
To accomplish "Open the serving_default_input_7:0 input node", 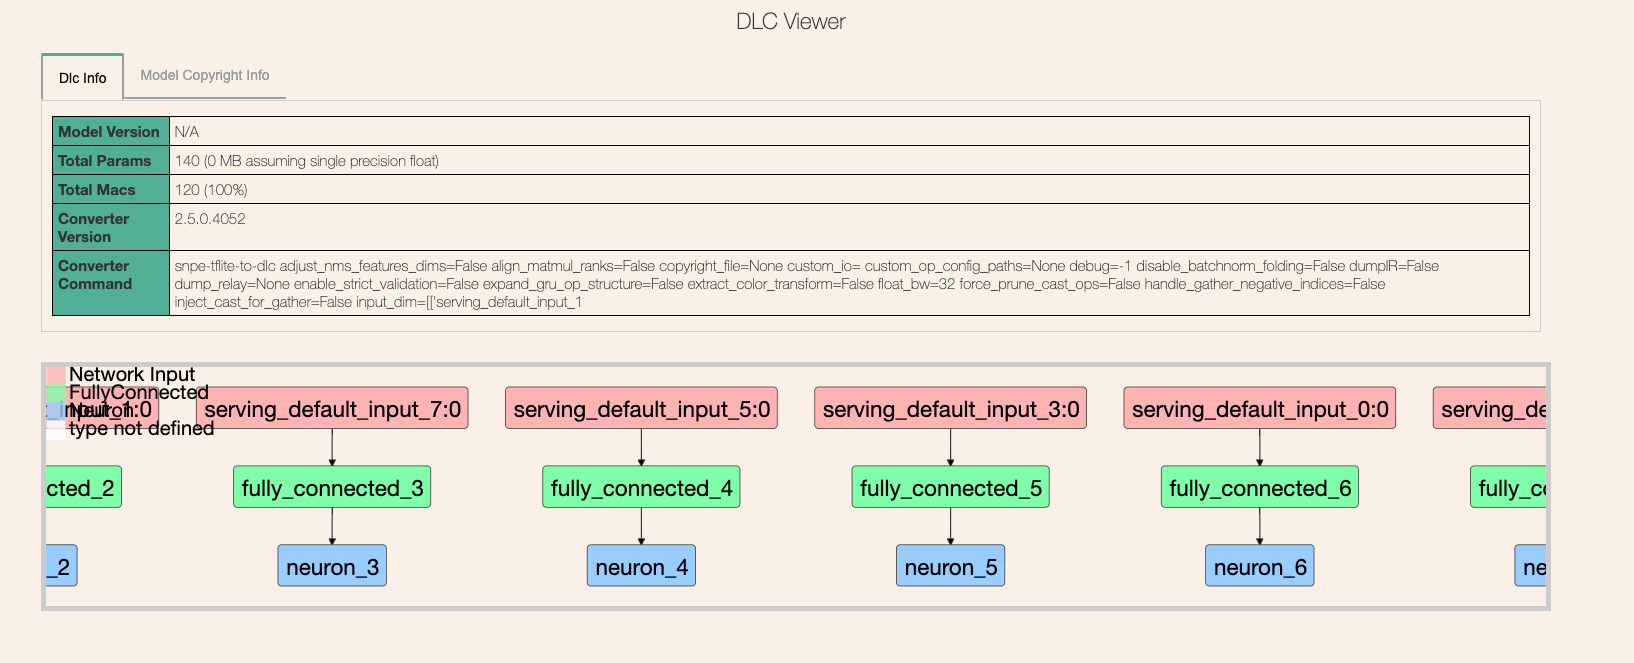I will pyautogui.click(x=332, y=408).
